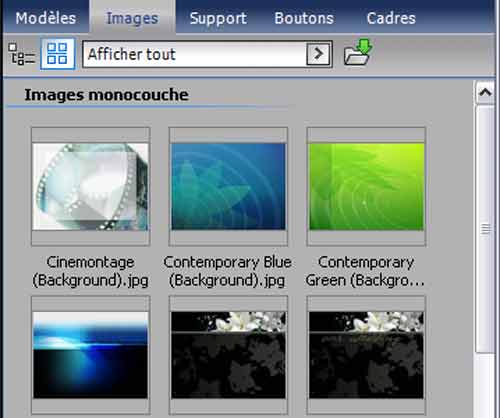Screen dimensions: 500x418
Task: Open the Boutons tab
Action: pyautogui.click(x=304, y=18)
